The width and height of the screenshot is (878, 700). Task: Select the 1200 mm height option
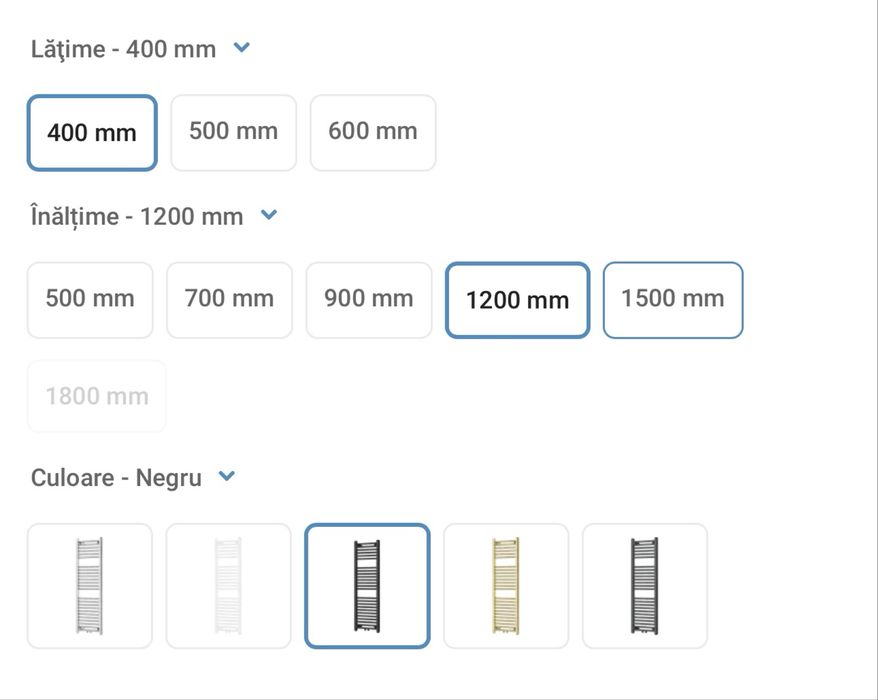coord(517,300)
